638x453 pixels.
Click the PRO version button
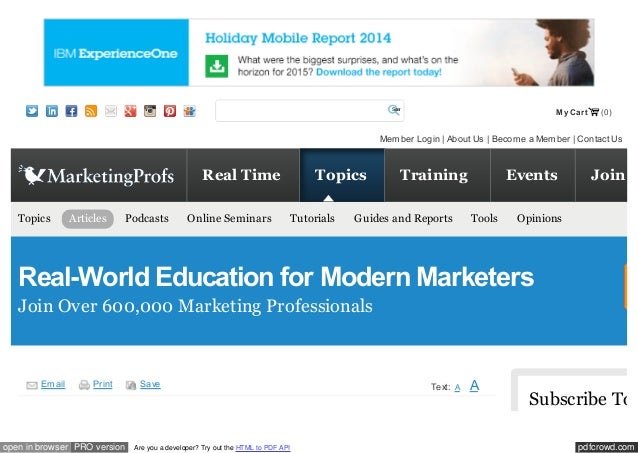click(x=100, y=447)
